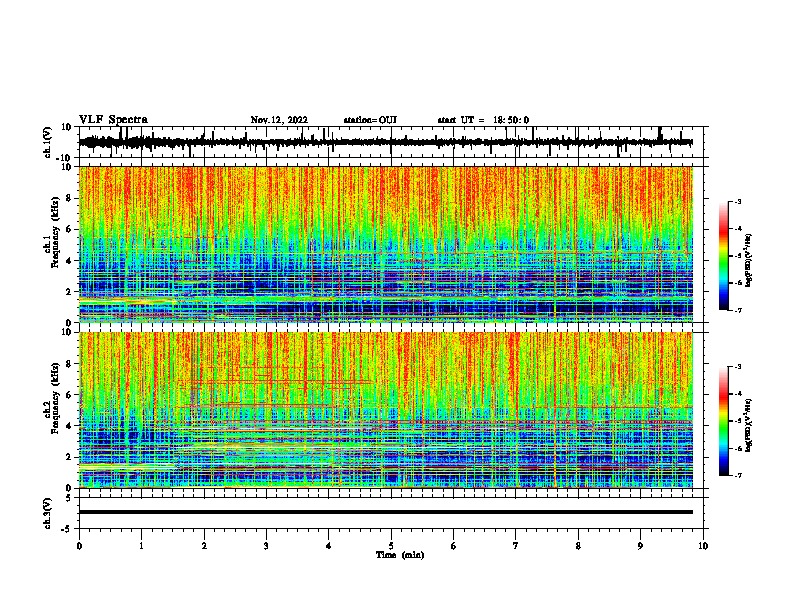Viewport: 792px width, 612px height.
Task: Click the 5 tick label on Time axis
Action: click(391, 546)
